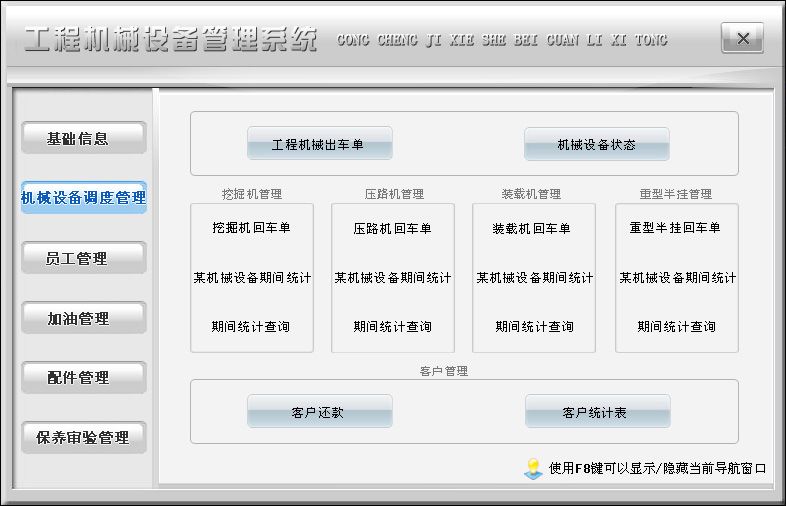Viewport: 786px width, 506px height.
Task: Switch to 员工管理 in the sidebar
Action: point(83,258)
